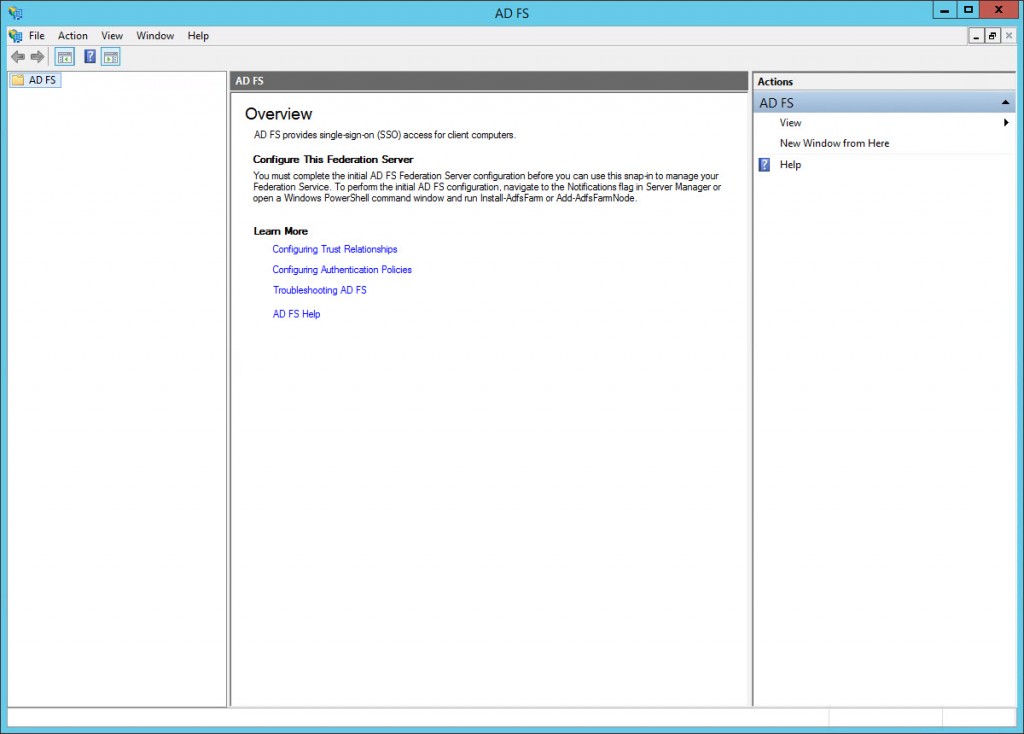This screenshot has width=1024, height=734.
Task: Open the AD FS Help link
Action: 296,313
